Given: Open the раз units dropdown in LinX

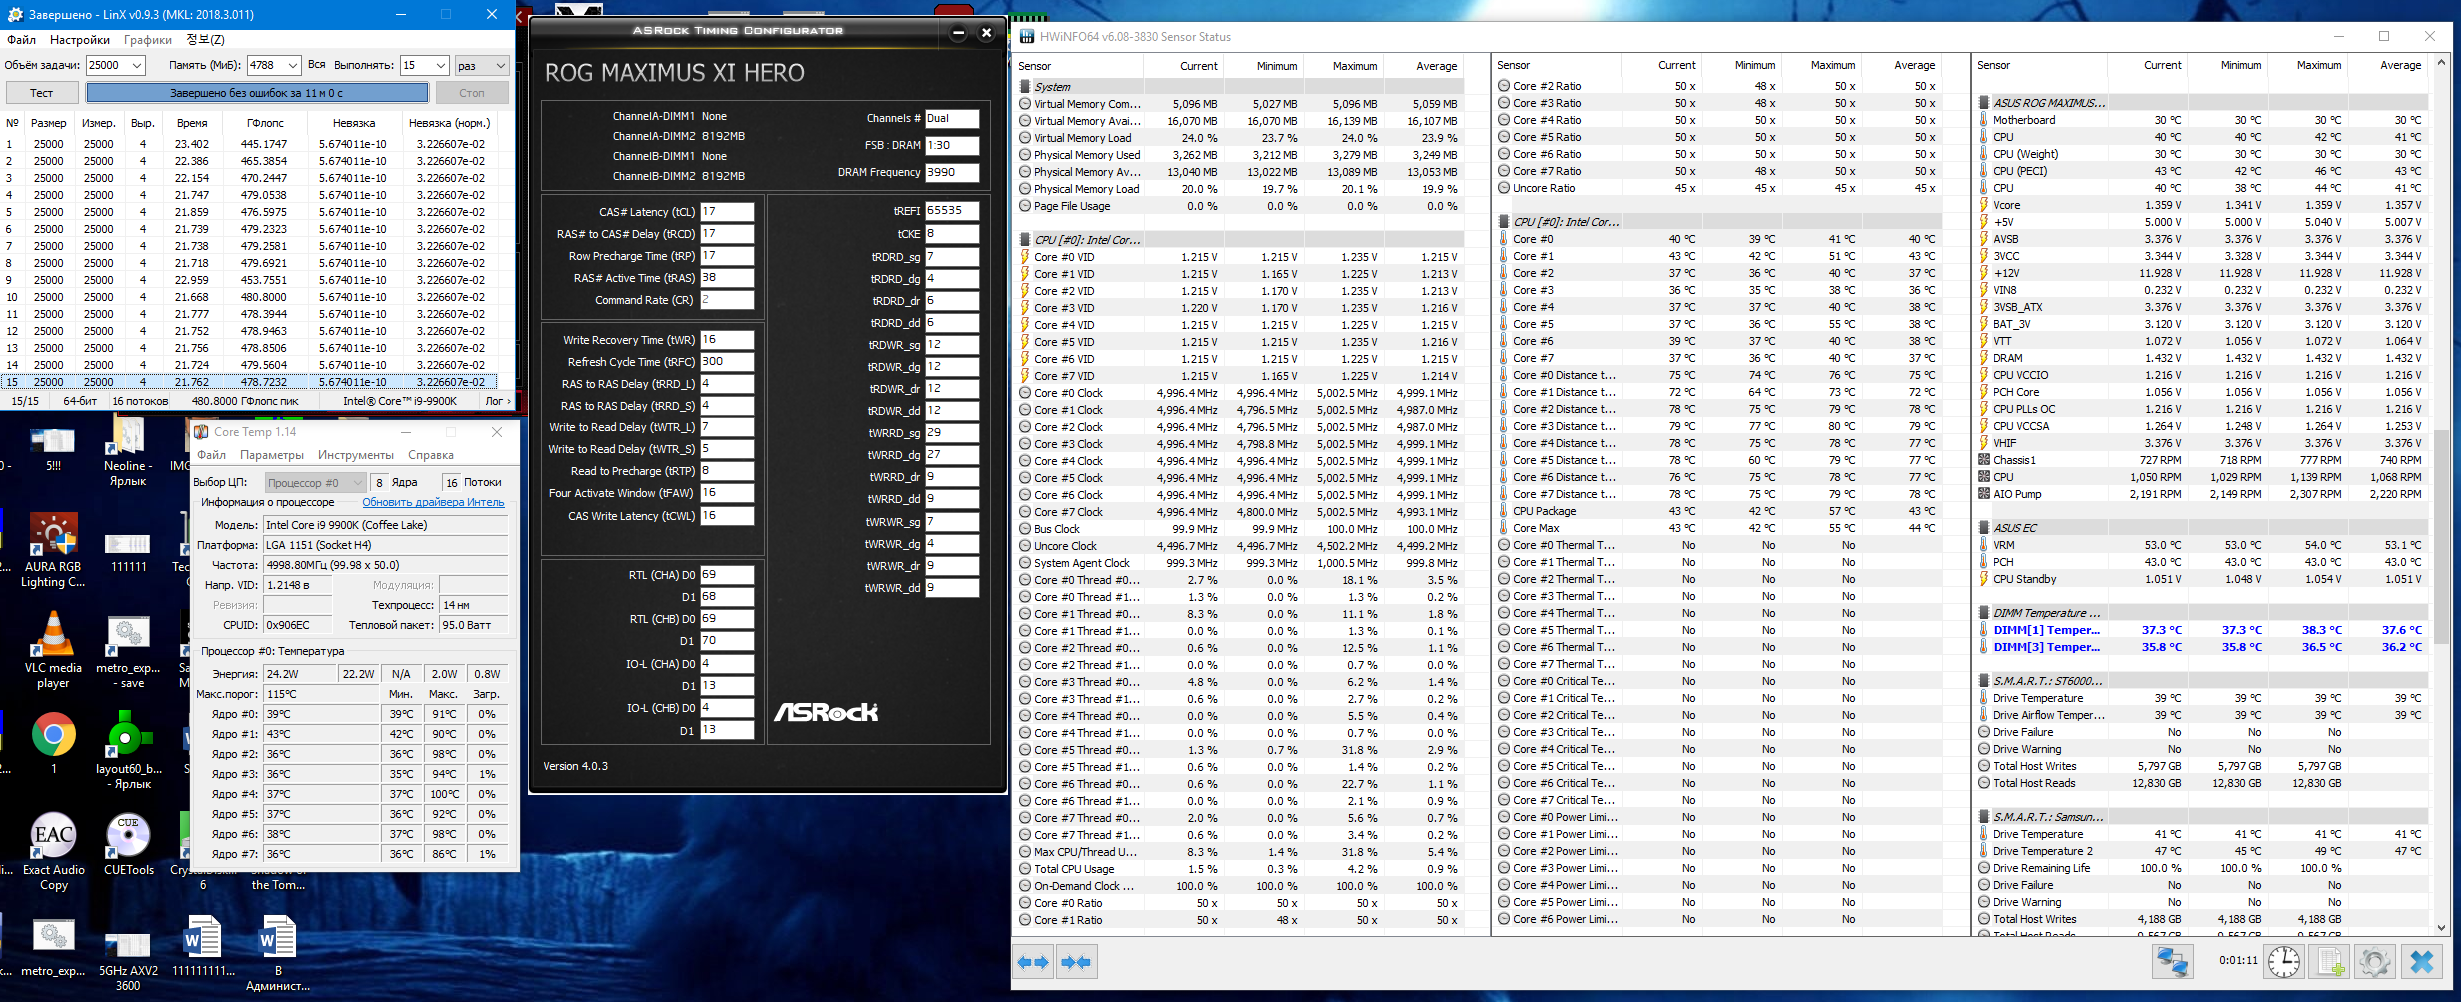Looking at the screenshot, I should click(482, 65).
